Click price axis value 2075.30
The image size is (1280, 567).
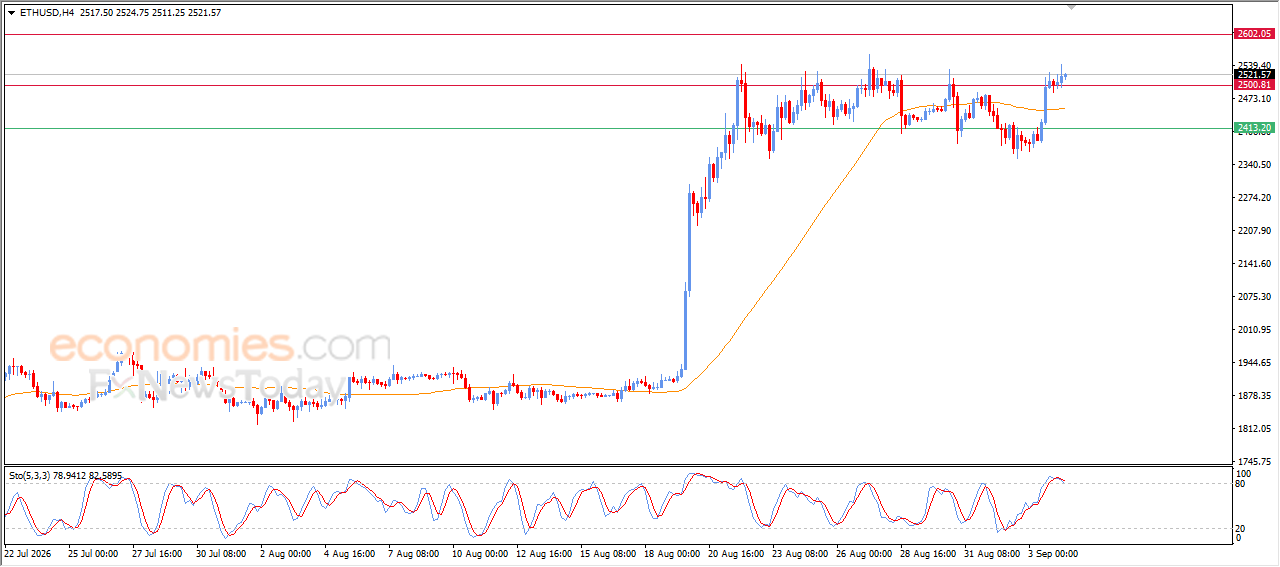(1254, 297)
